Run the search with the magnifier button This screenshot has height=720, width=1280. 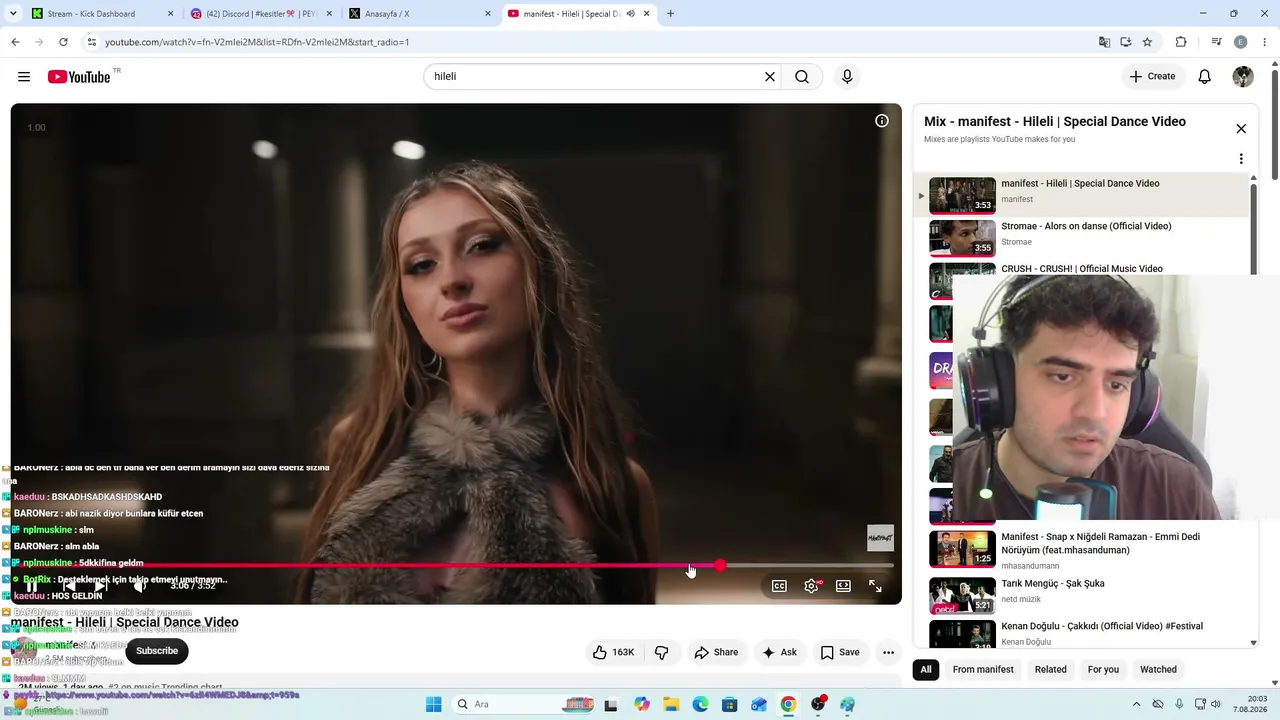click(x=802, y=77)
